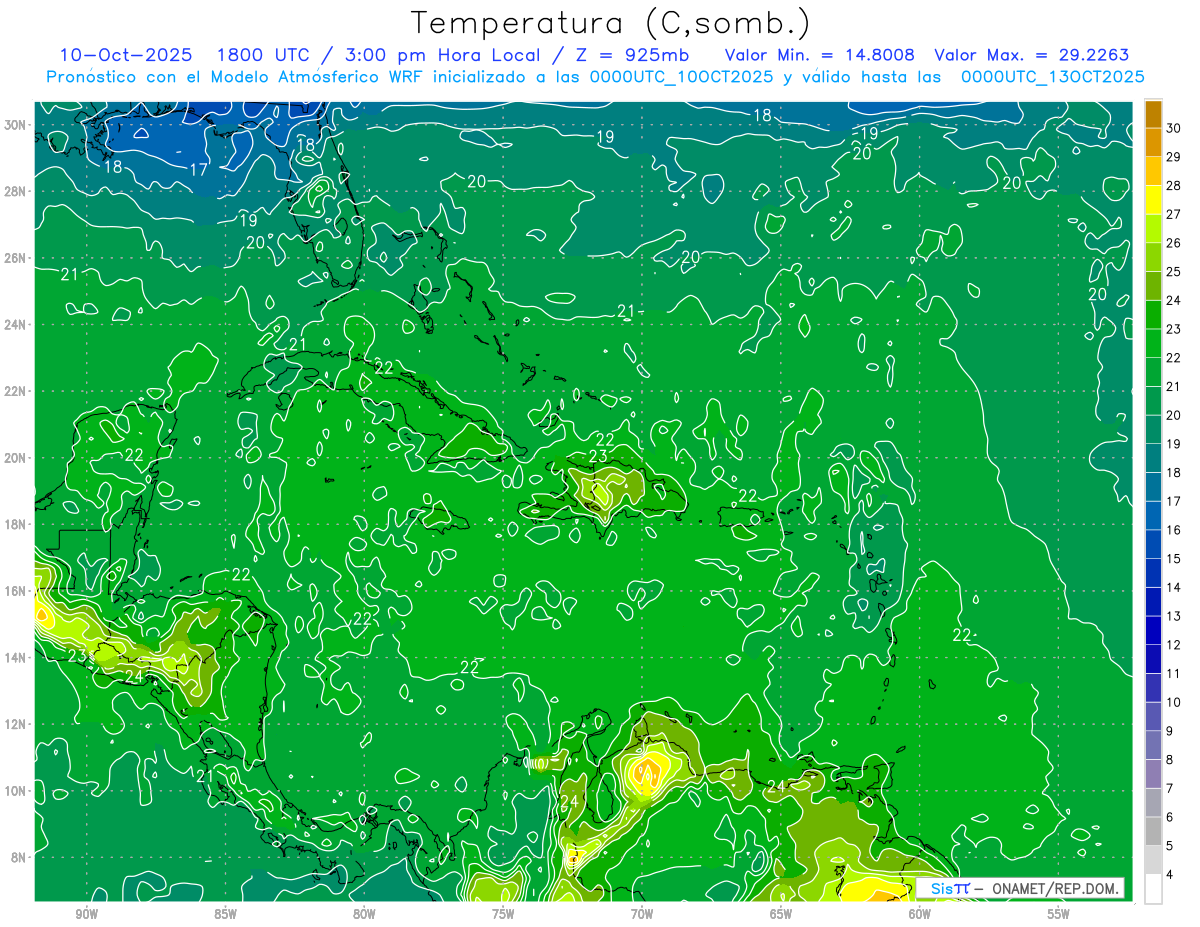Click the yellow 27 degree legend swatch

[x=1153, y=201]
